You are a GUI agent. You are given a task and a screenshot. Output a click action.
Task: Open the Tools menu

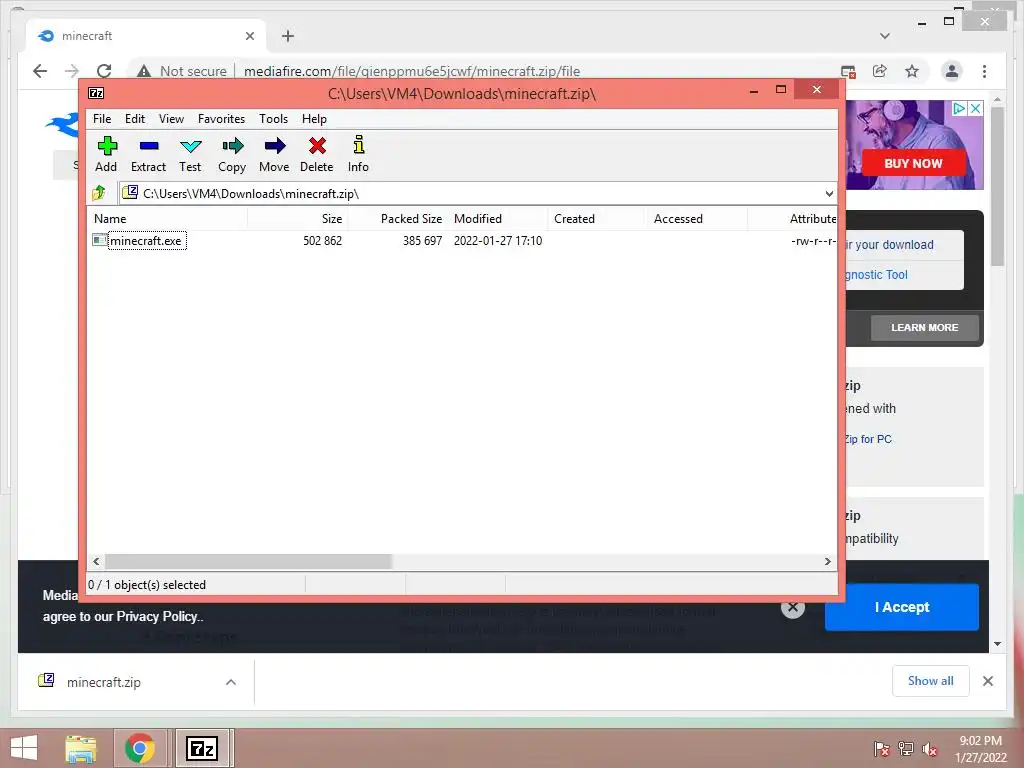(274, 119)
